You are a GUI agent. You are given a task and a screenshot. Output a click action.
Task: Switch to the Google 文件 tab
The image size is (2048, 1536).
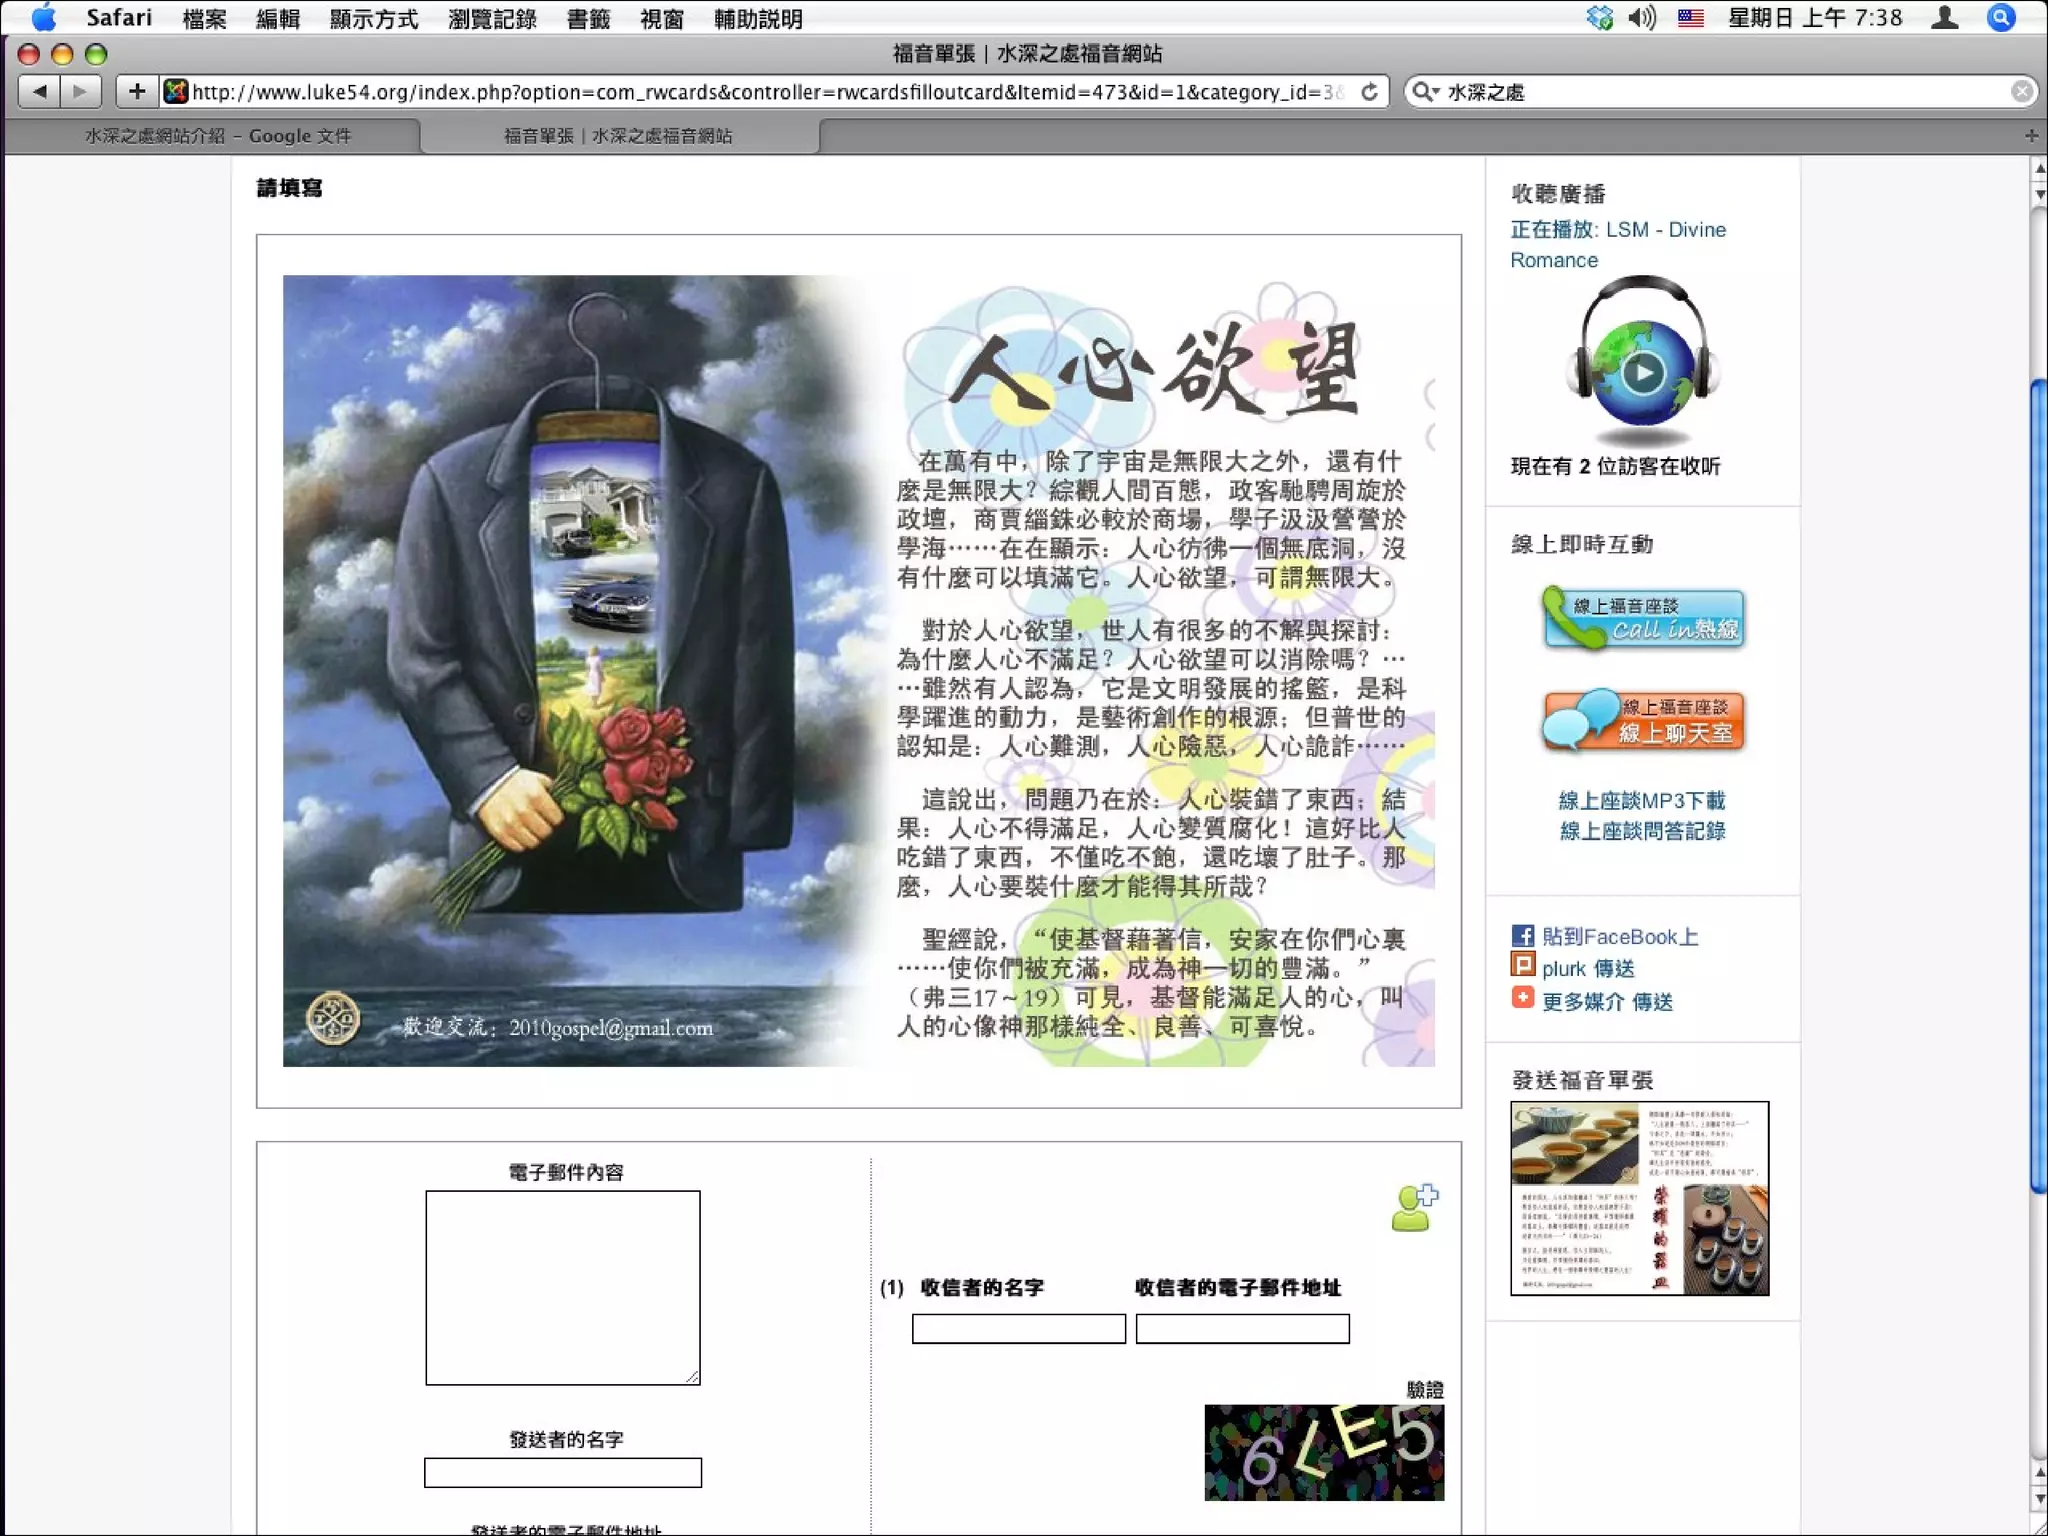click(217, 136)
